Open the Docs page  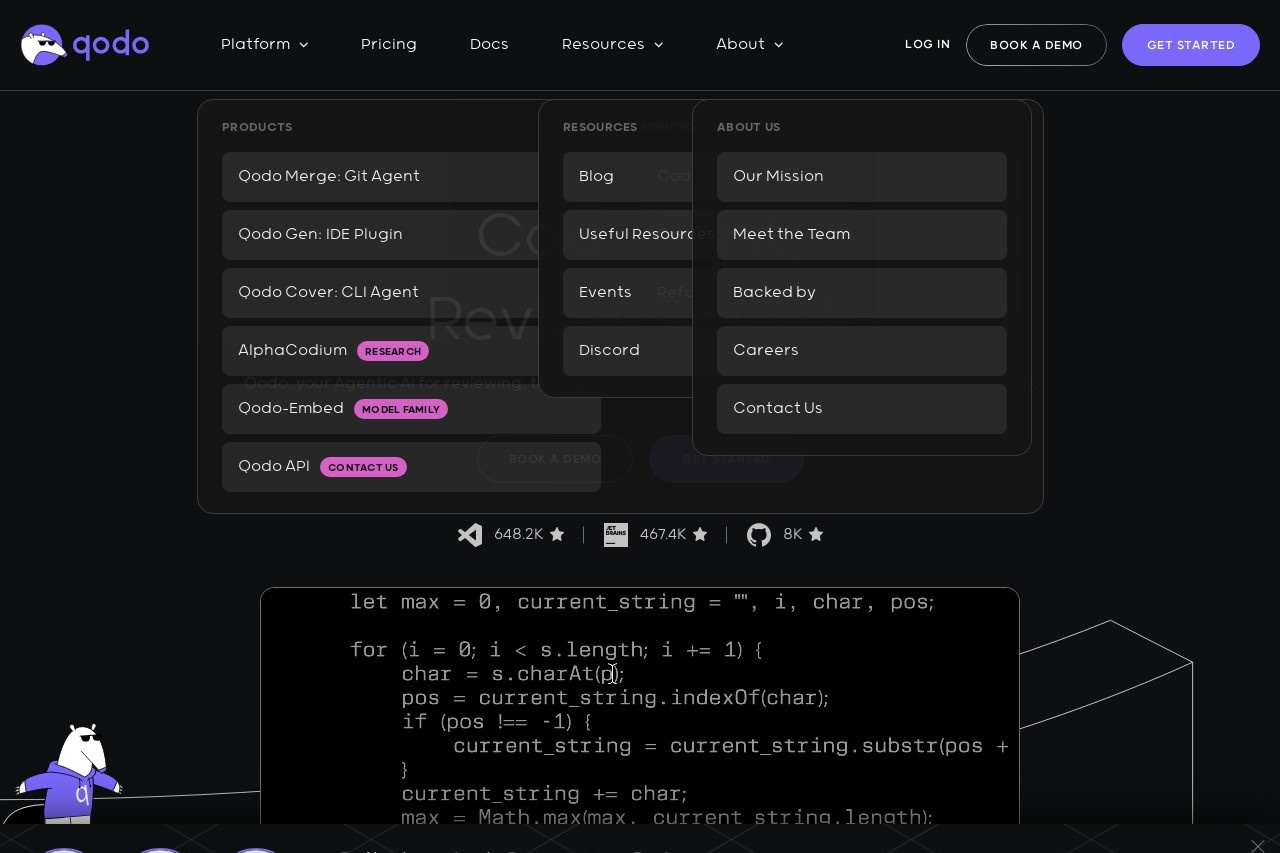[489, 45]
